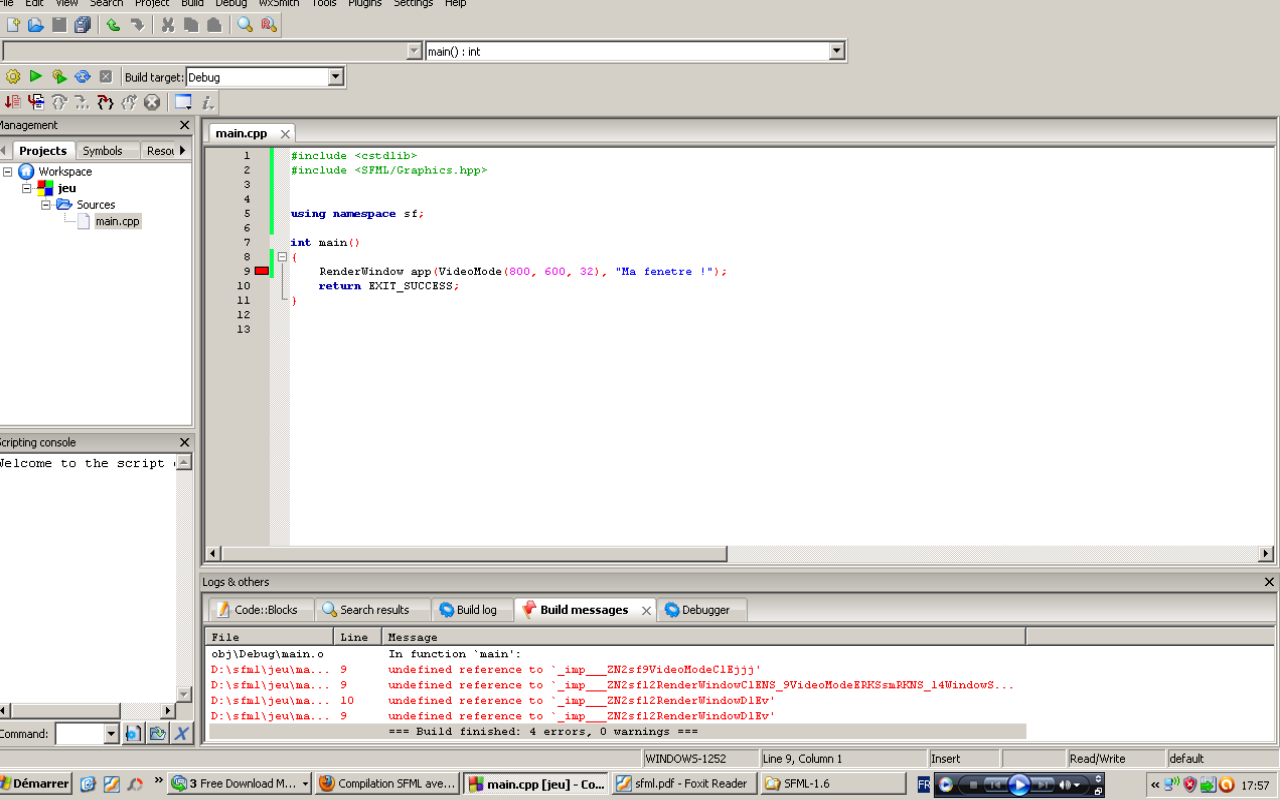Close the main.cpp editor tab
Screen dimensions: 1280x800
pos(285,134)
